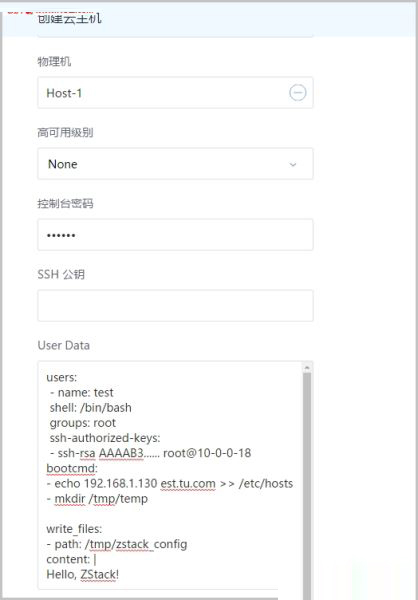
Task: Click the Hello, ZStack! text line
Action: (83, 575)
